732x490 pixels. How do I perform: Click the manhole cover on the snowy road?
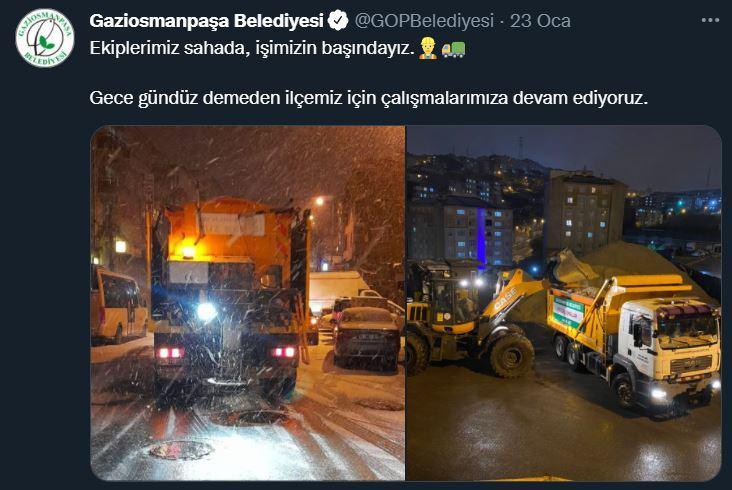181,450
